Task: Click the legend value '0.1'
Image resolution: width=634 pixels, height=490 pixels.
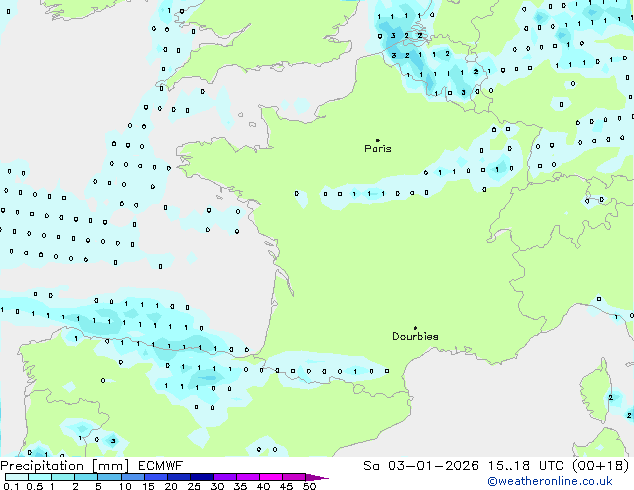Action: 11,486
